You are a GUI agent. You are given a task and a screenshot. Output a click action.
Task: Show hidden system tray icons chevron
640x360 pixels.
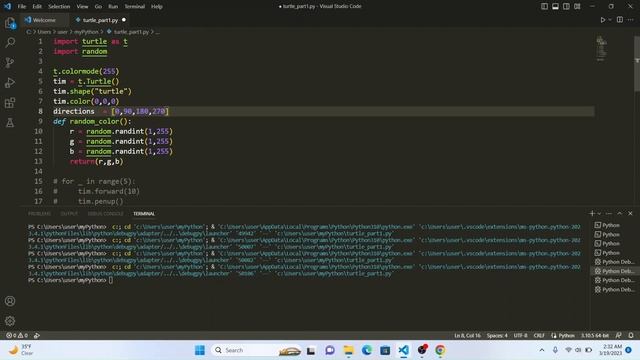click(x=542, y=350)
